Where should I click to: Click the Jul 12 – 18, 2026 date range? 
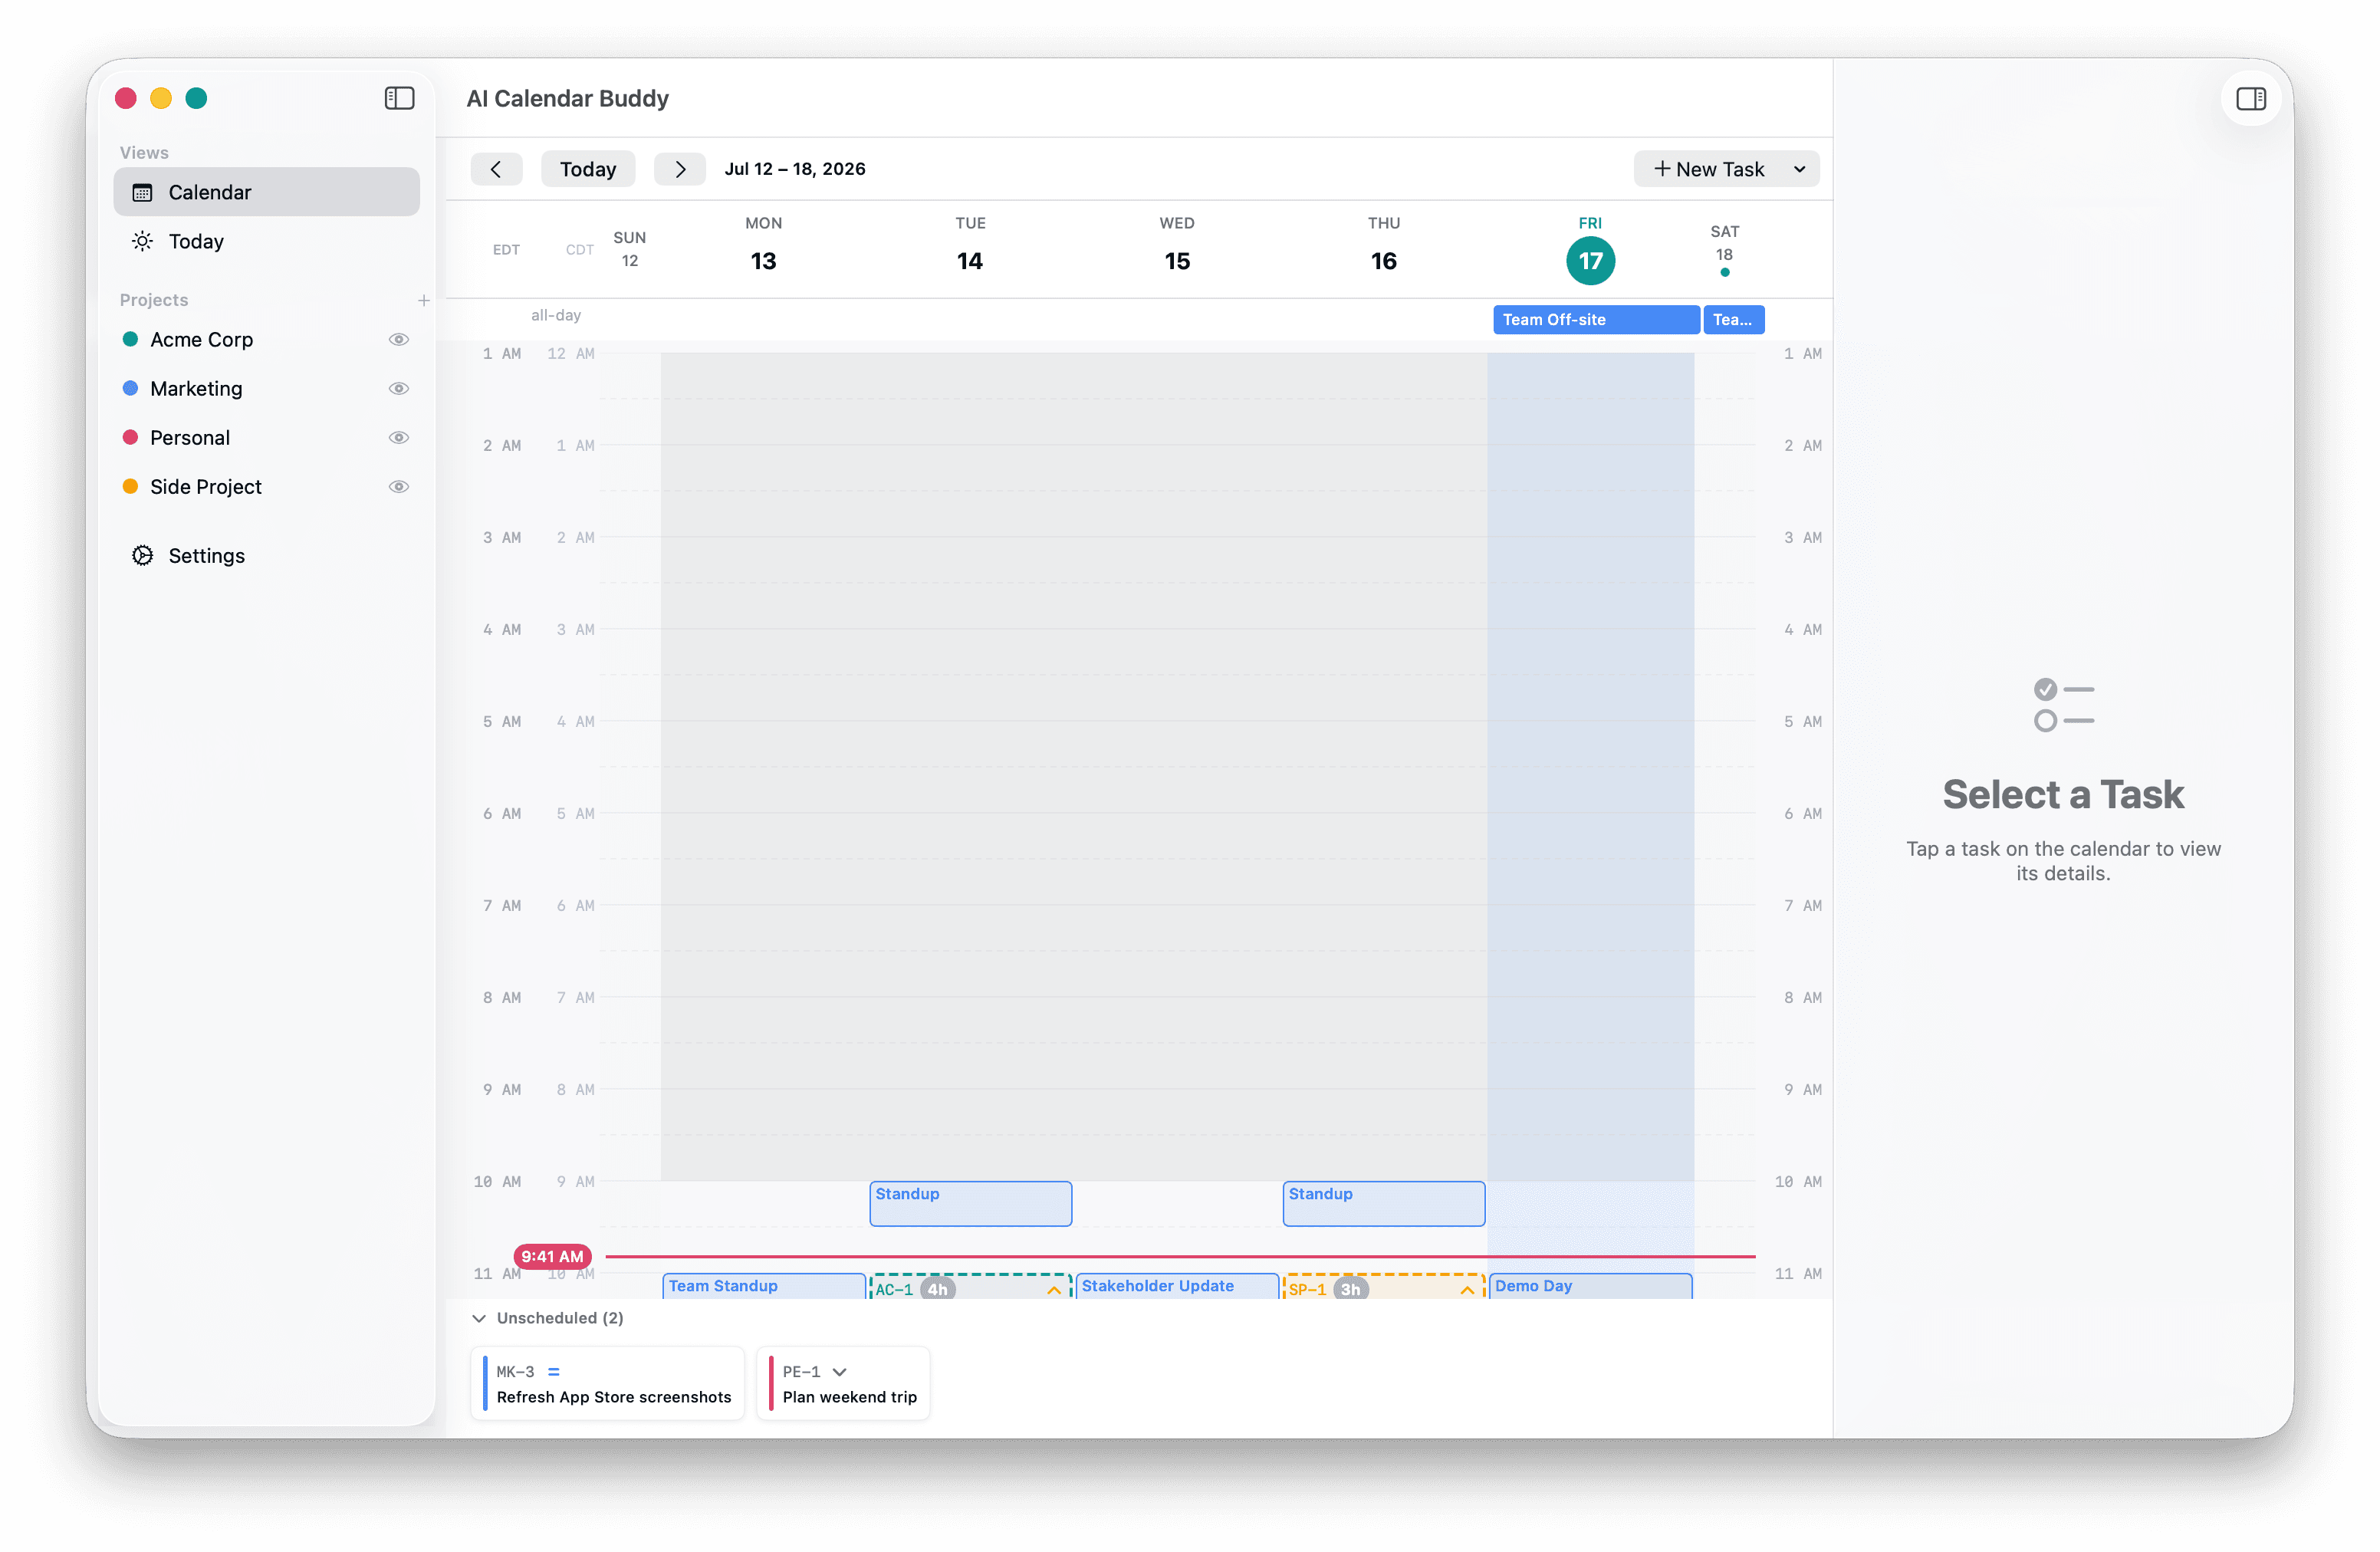(x=795, y=169)
